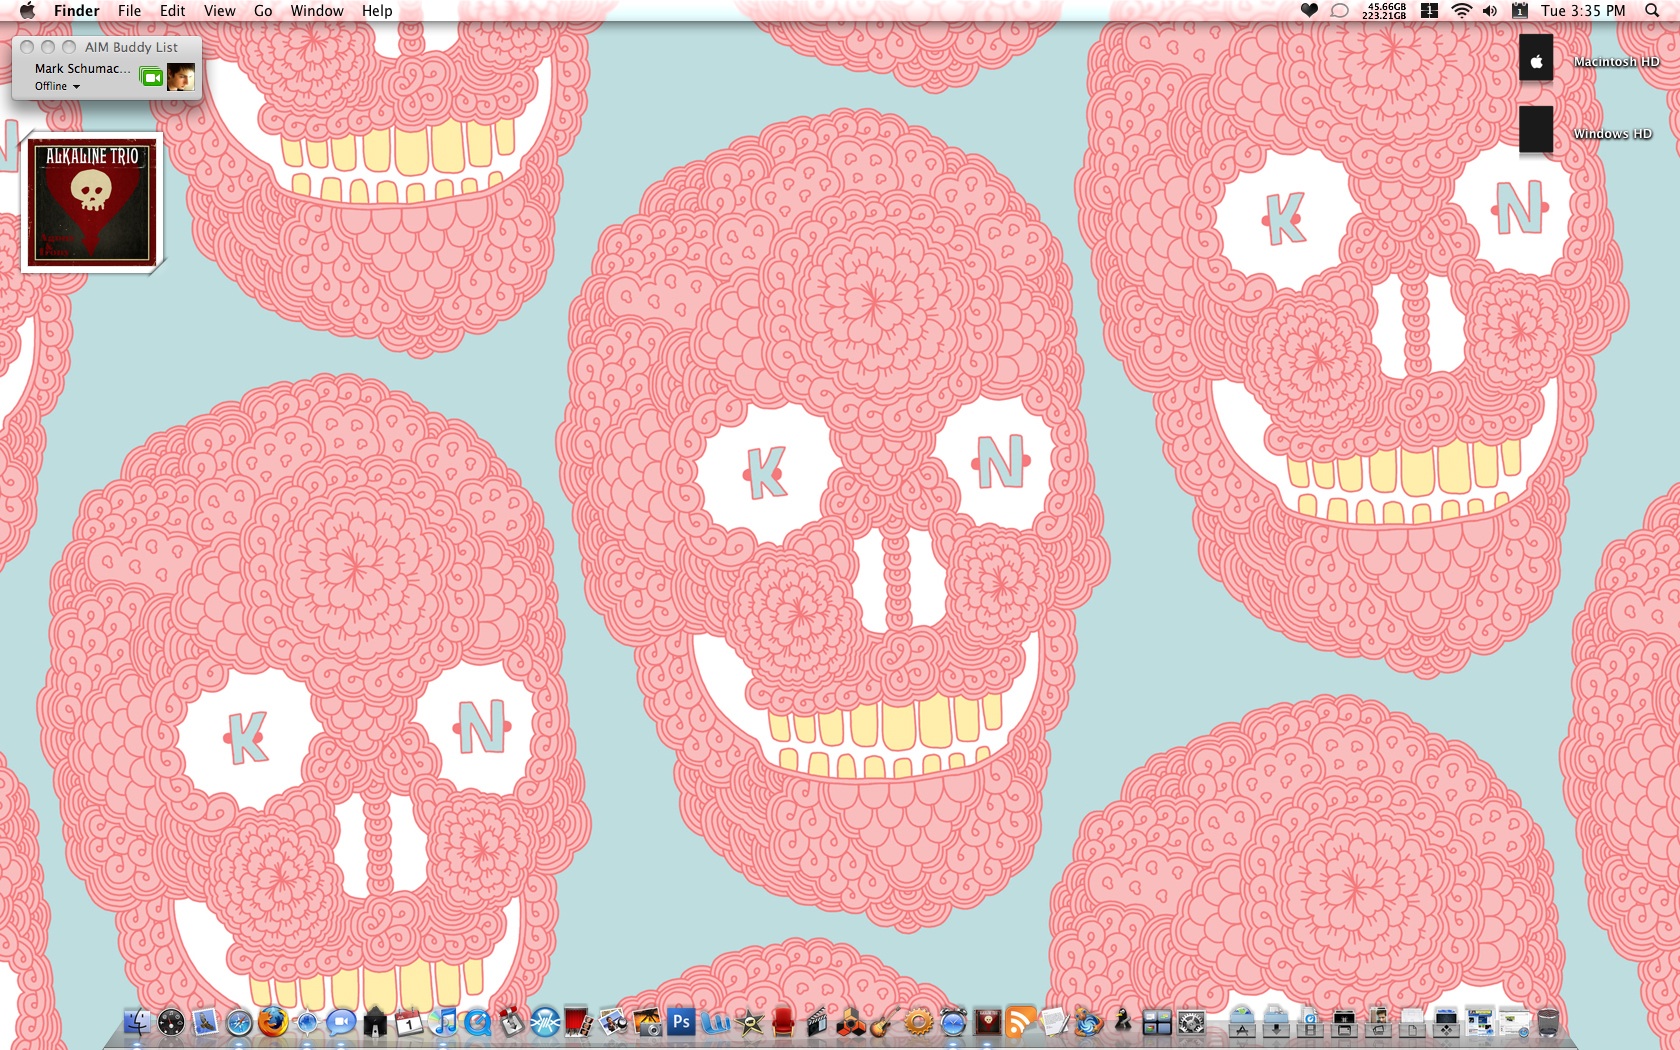
Task: Open Microsoft Word in Dock
Action: [x=715, y=1022]
